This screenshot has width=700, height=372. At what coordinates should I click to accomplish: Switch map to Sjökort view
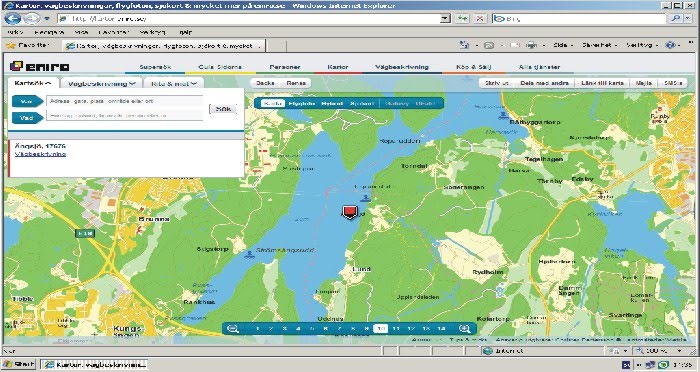[362, 104]
